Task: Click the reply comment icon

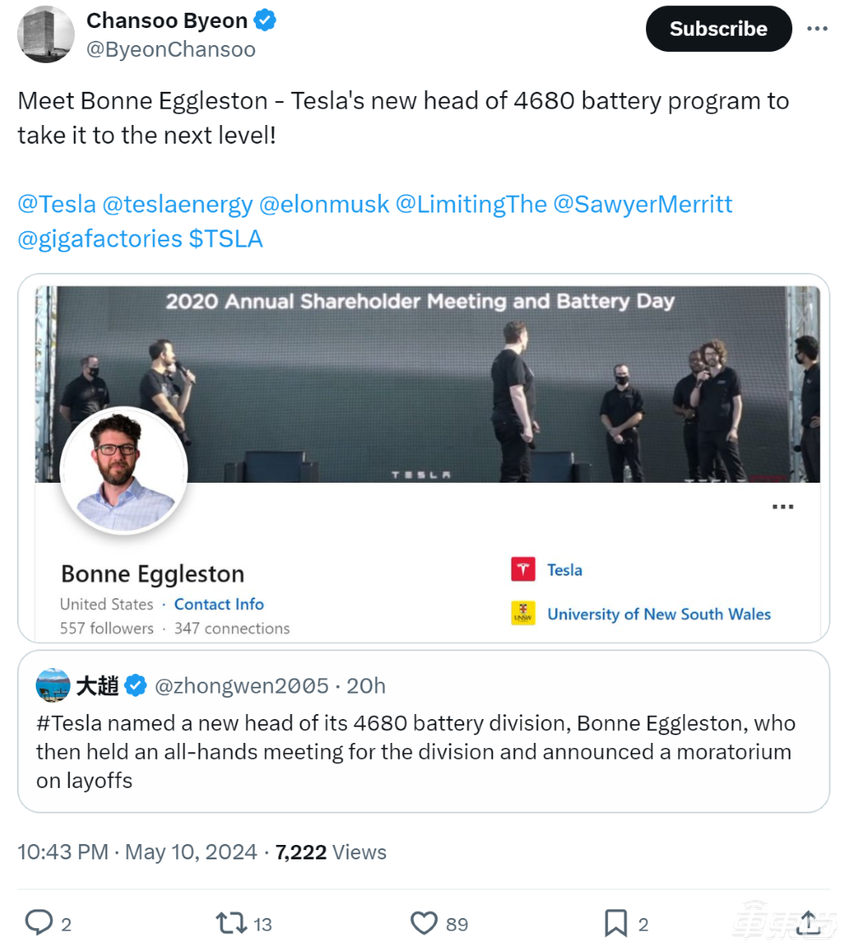Action: point(39,922)
